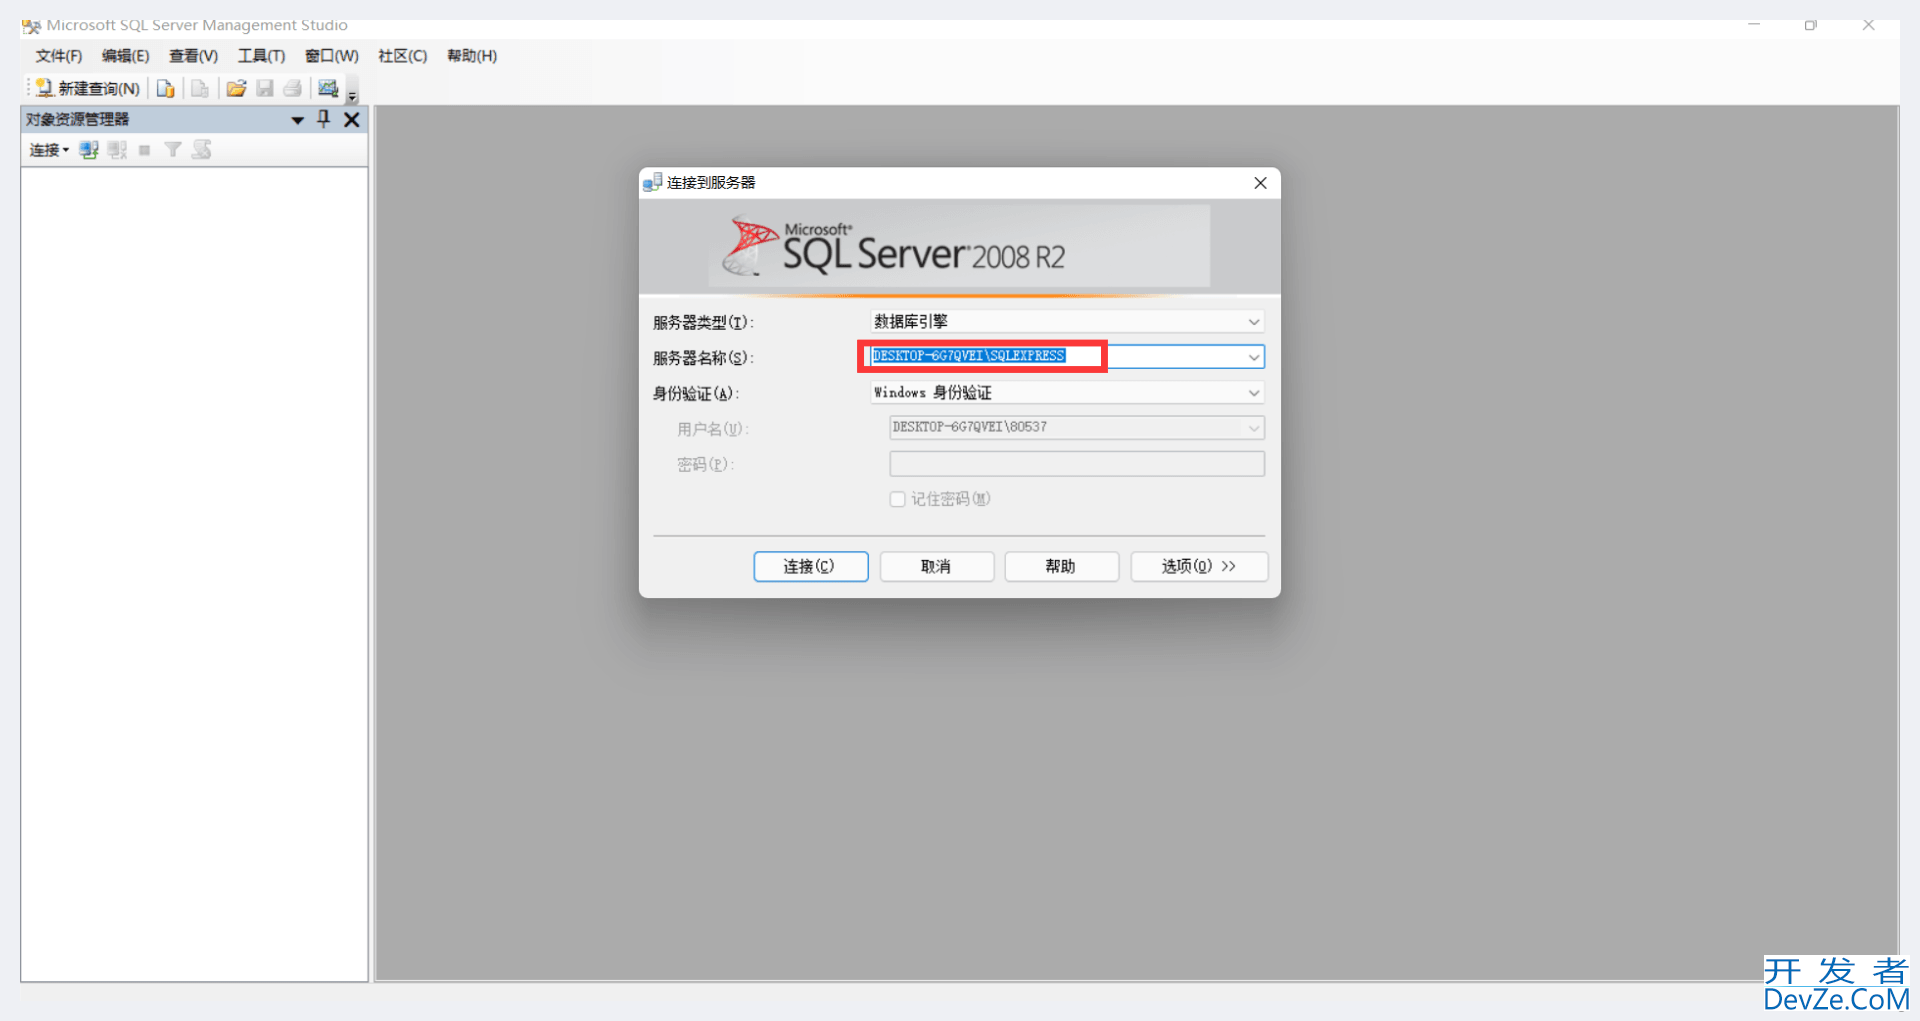Click the Stop square icon in Object Explorer
Screen dimensions: 1920x1021
tap(144, 150)
